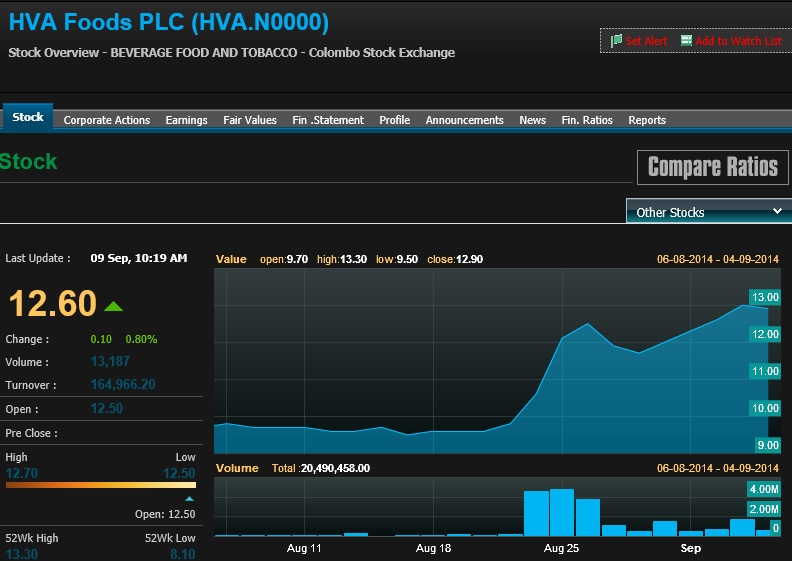Viewport: 792px width, 561px height.
Task: Click the High-Low orange range bar
Action: click(101, 485)
